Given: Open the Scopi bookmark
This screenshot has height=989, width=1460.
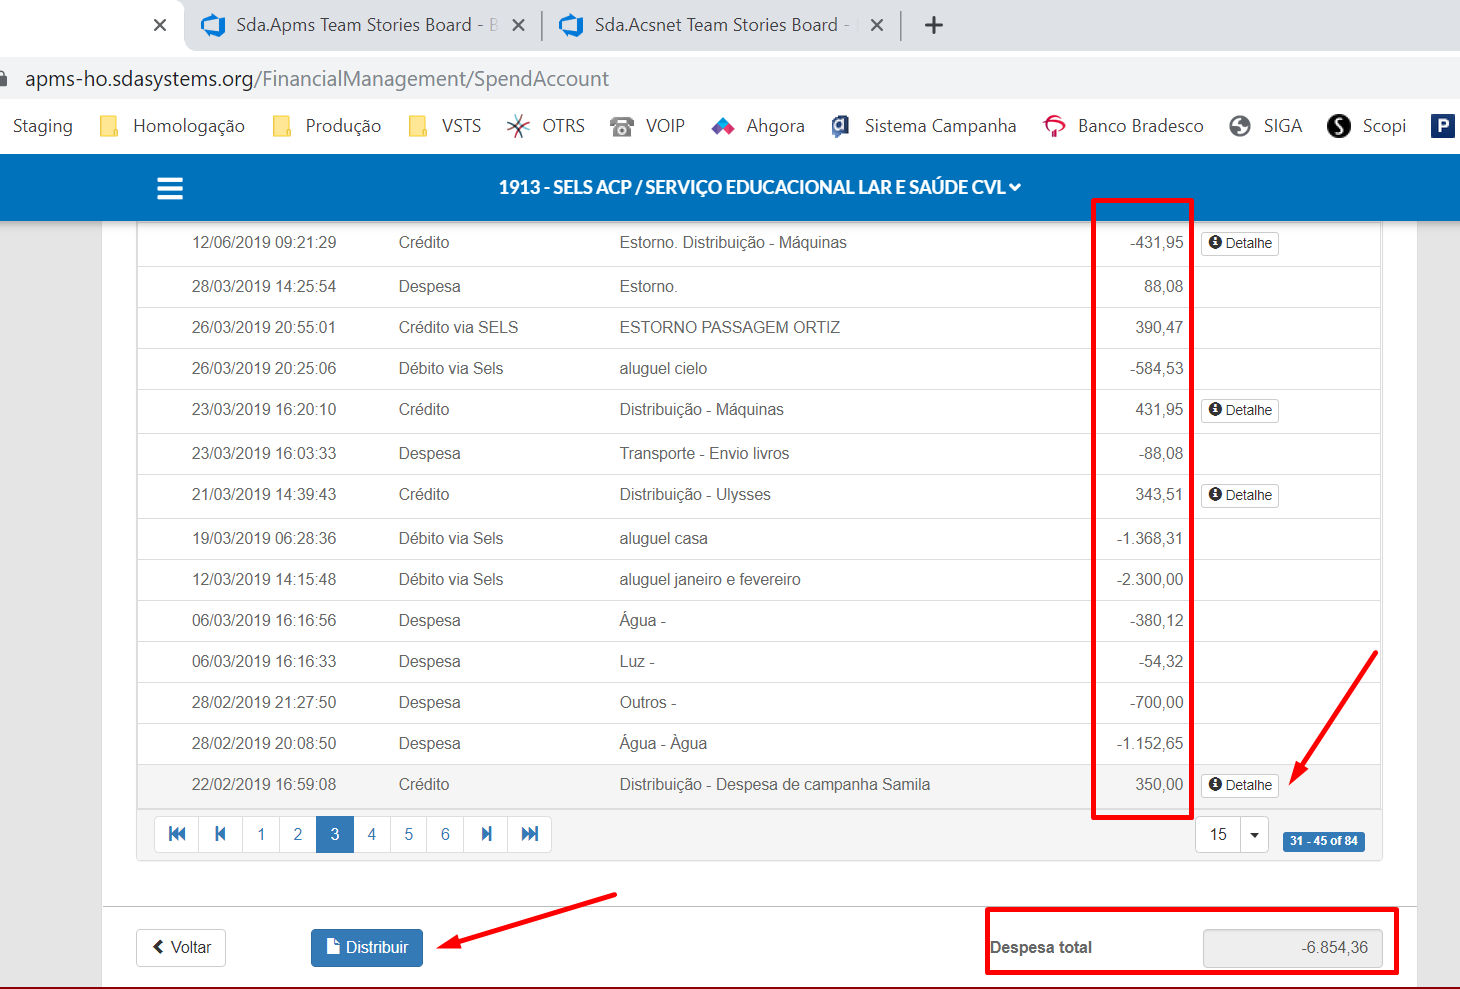Looking at the screenshot, I should pos(1366,126).
